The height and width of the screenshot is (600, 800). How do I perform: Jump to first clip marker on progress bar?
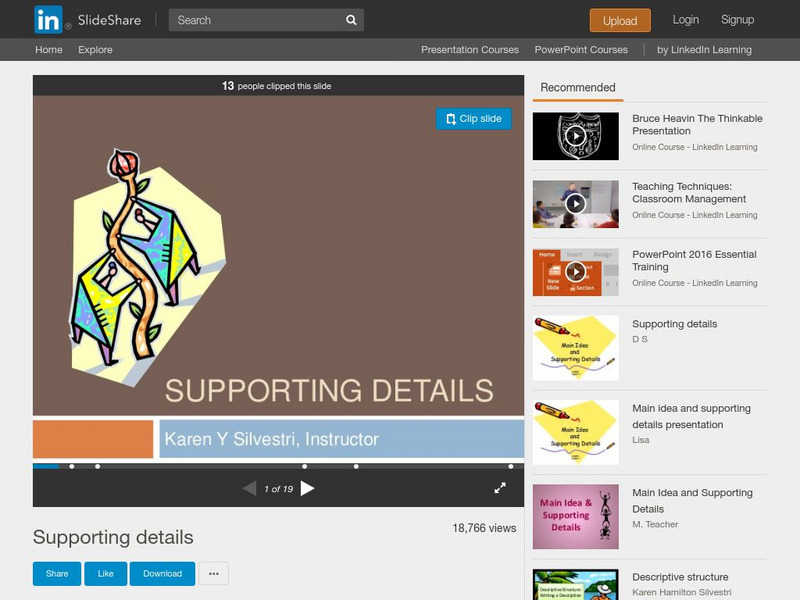[72, 466]
